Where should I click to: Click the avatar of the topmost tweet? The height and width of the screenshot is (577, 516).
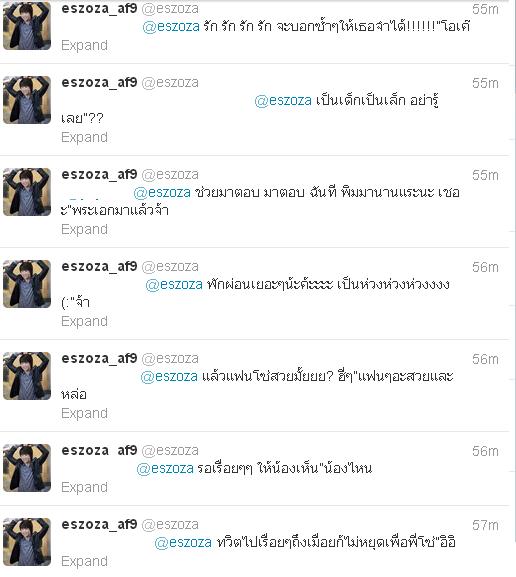coord(27,25)
